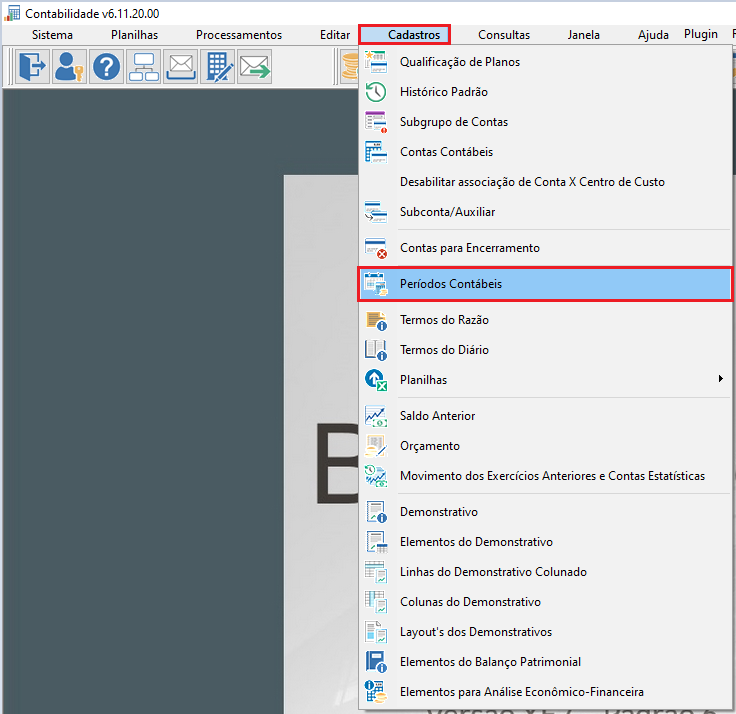736x714 pixels.
Task: Open Contas Contábeis entry
Action: pyautogui.click(x=545, y=152)
